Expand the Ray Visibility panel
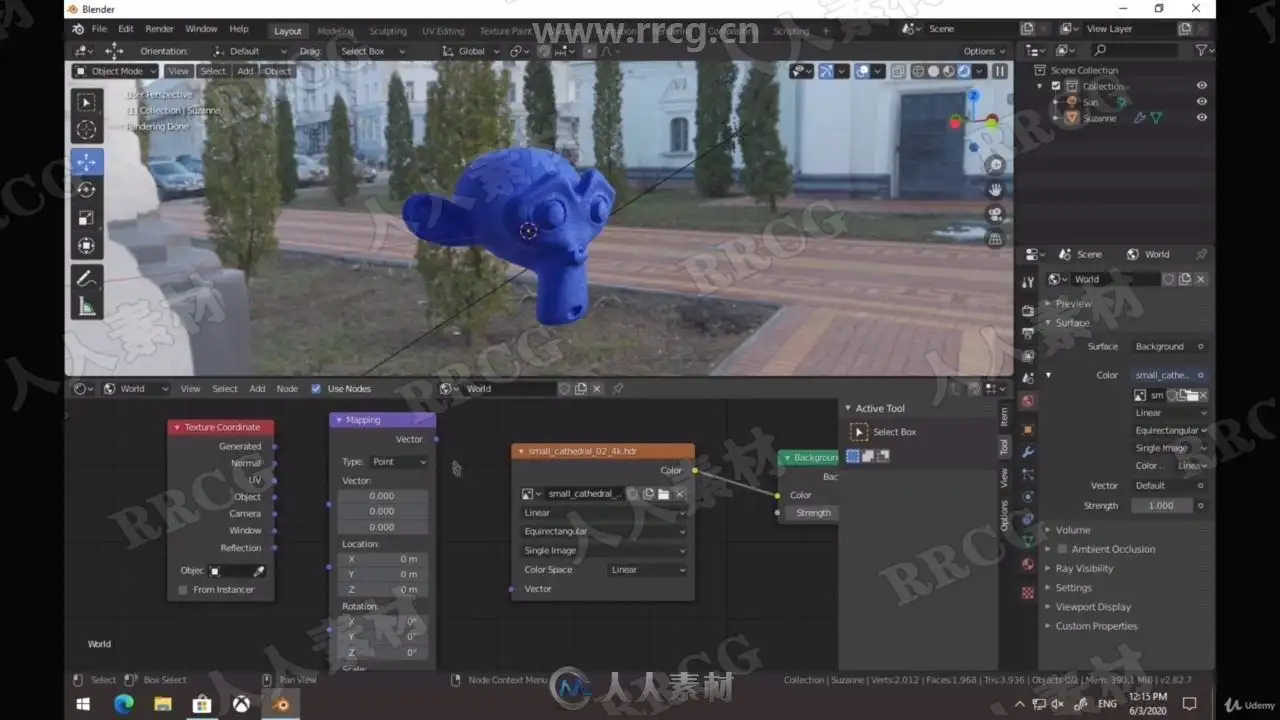Viewport: 1280px width, 720px height. pyautogui.click(x=1084, y=569)
